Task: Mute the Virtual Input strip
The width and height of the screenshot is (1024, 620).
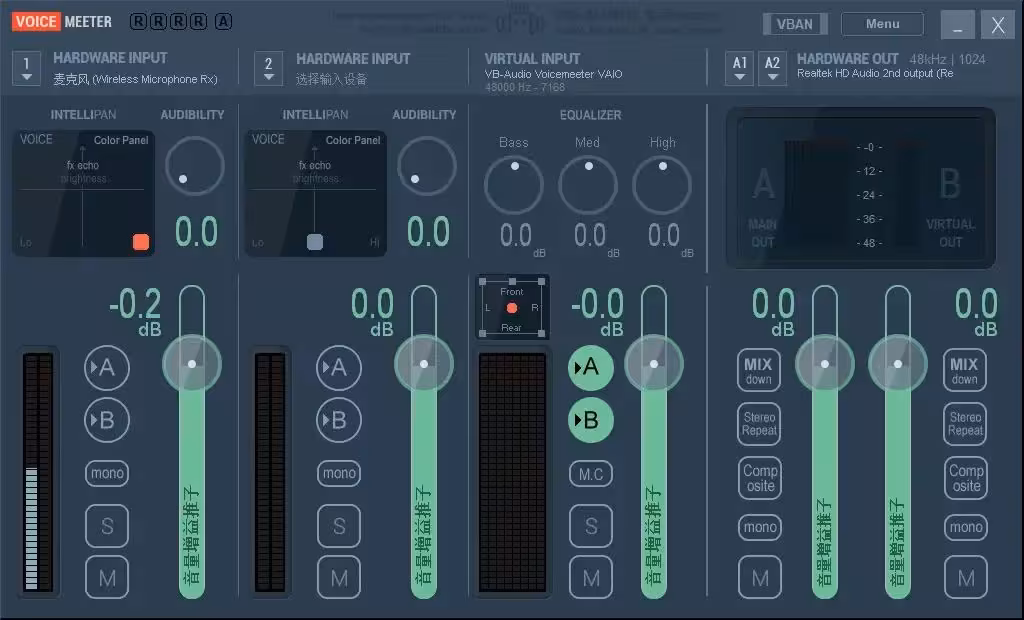Action: [591, 578]
